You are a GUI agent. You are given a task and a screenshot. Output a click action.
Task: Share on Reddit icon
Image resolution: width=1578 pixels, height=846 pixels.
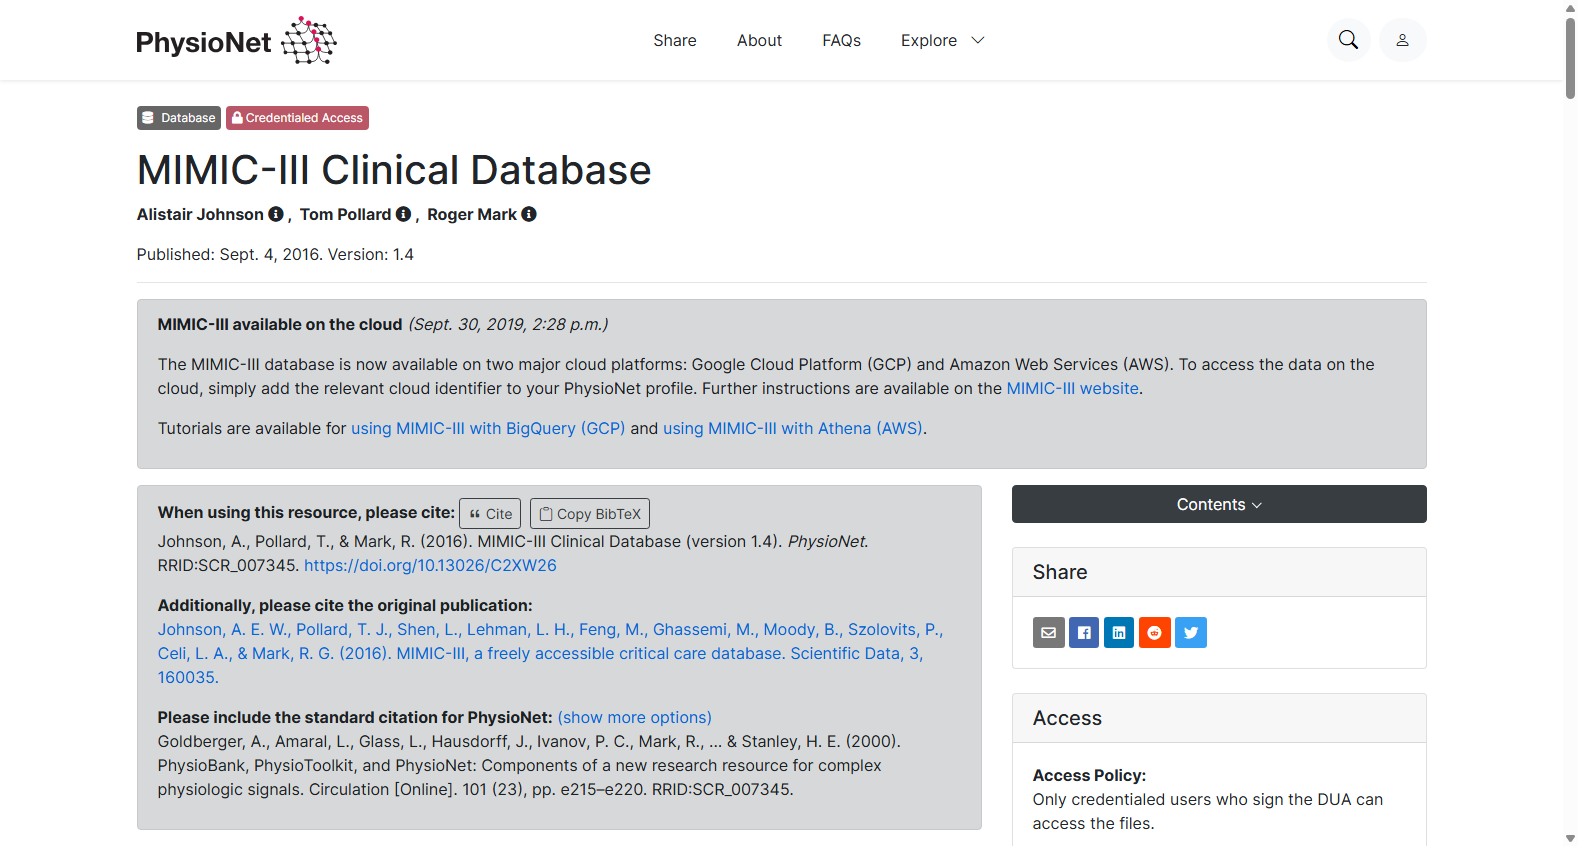[x=1155, y=632]
